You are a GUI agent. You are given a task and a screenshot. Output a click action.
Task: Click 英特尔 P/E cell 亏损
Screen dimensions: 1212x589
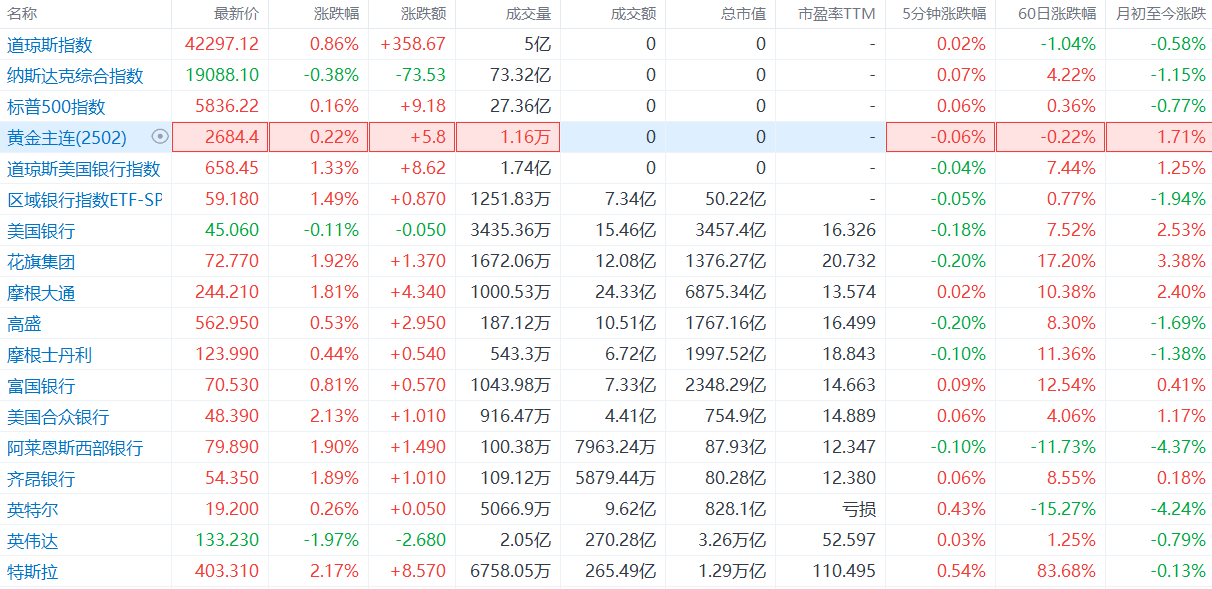pyautogui.click(x=860, y=510)
